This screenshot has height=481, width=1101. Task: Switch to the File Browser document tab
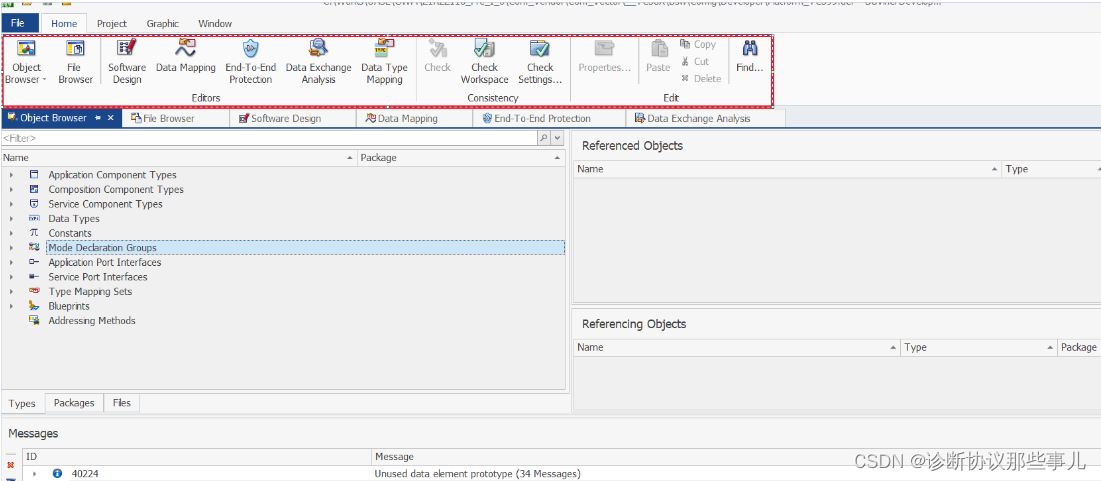pos(176,118)
